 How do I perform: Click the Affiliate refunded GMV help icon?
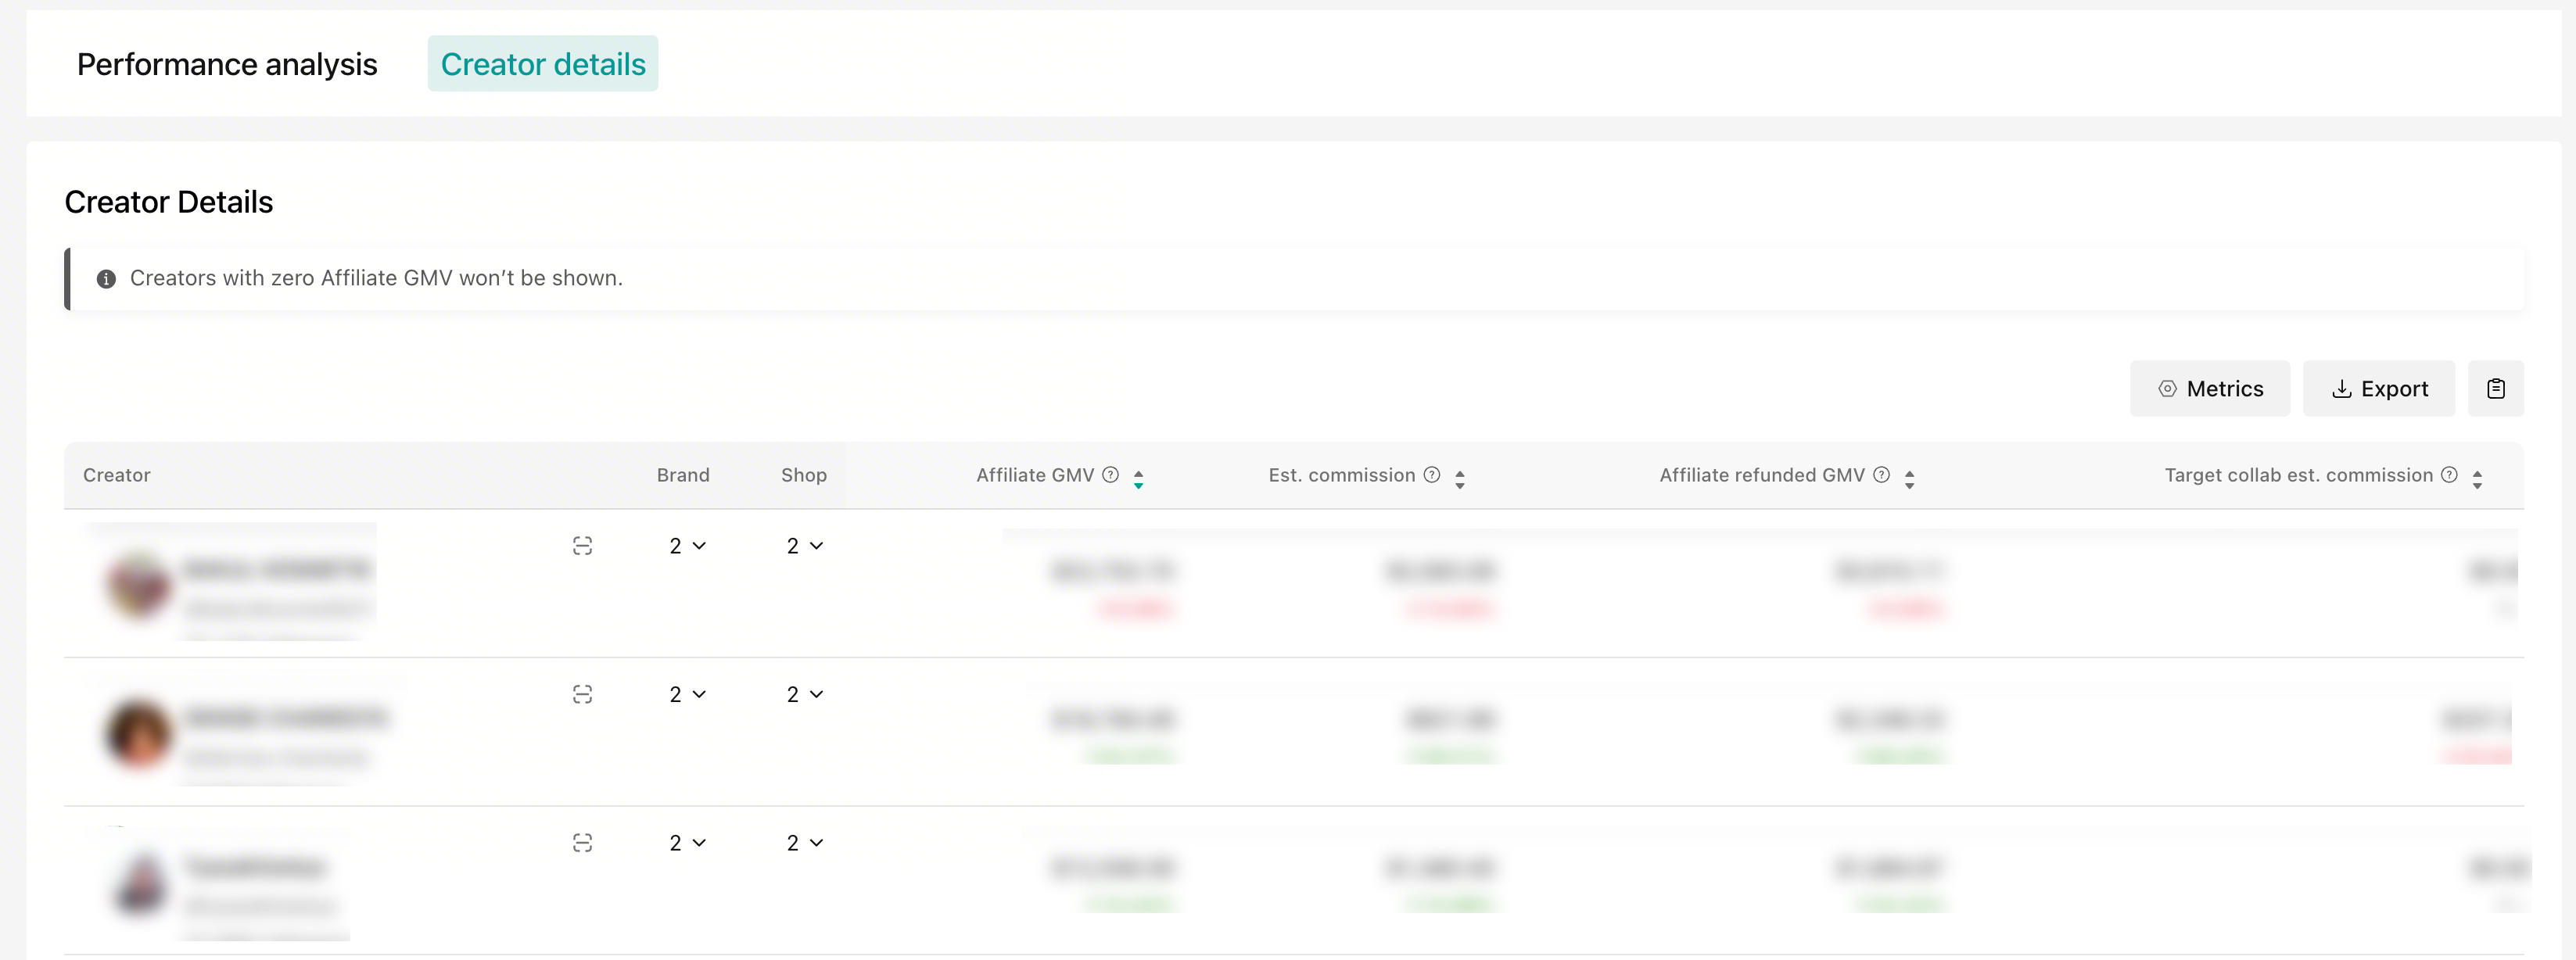[x=1881, y=475]
